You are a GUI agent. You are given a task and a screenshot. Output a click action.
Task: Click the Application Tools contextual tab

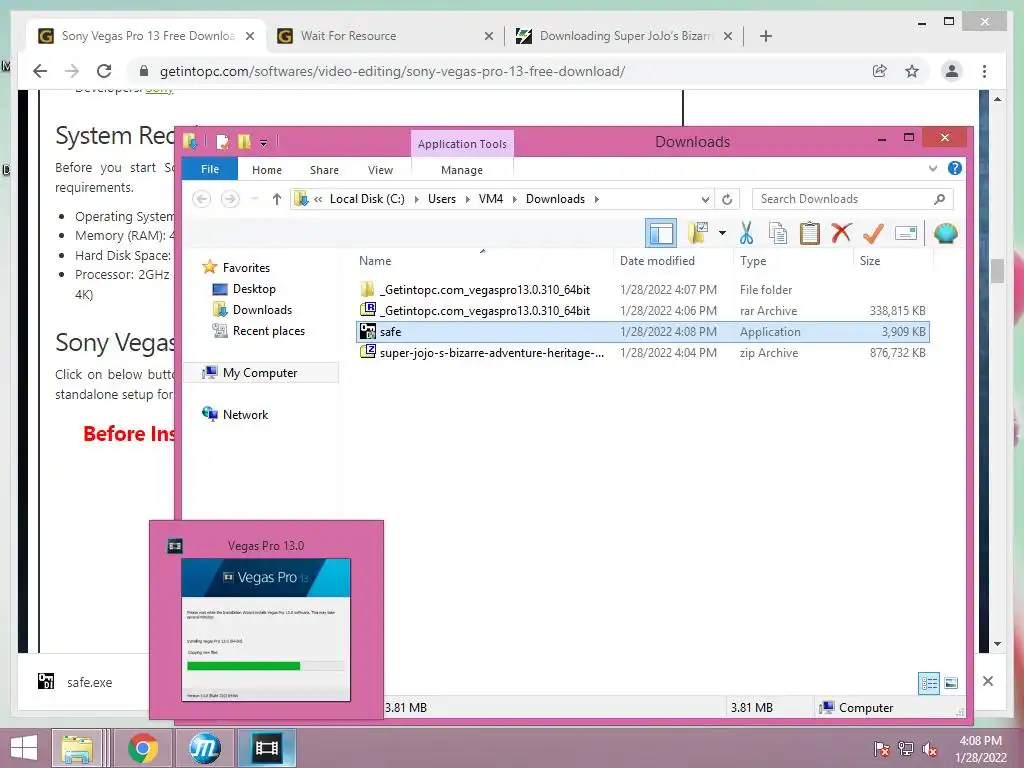(x=462, y=144)
